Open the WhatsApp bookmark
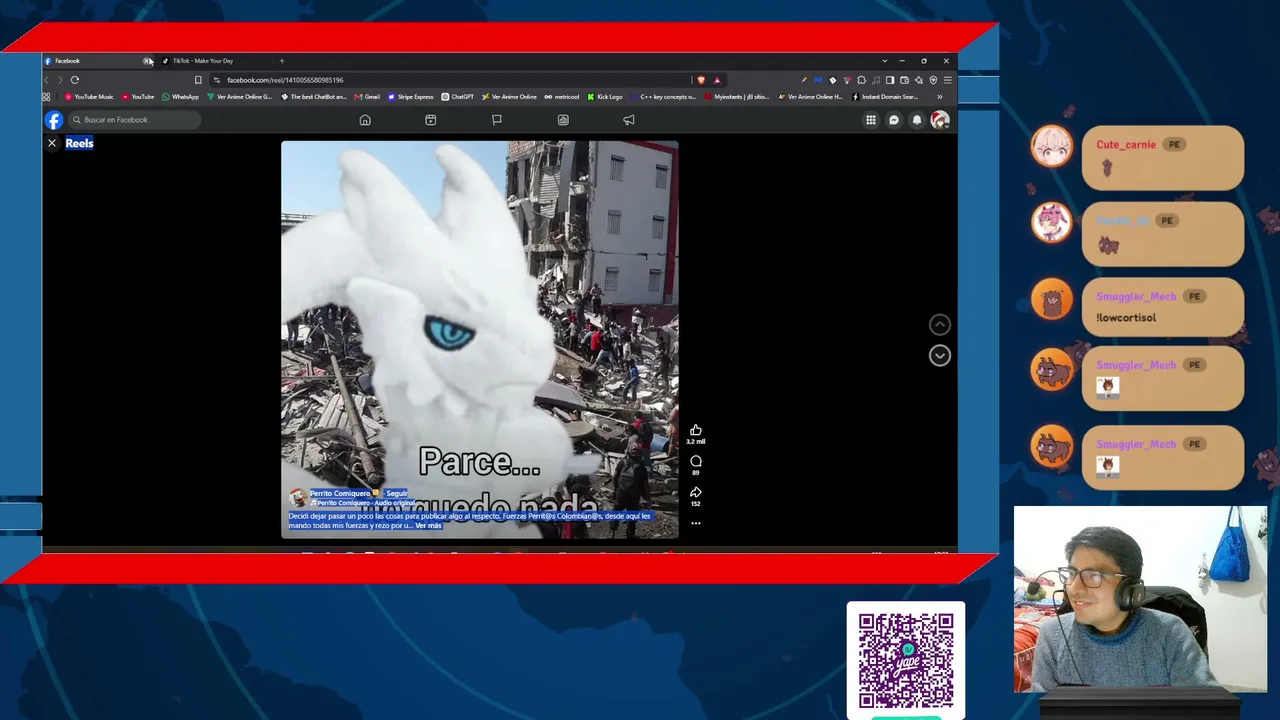This screenshot has width=1280, height=720. click(x=180, y=97)
